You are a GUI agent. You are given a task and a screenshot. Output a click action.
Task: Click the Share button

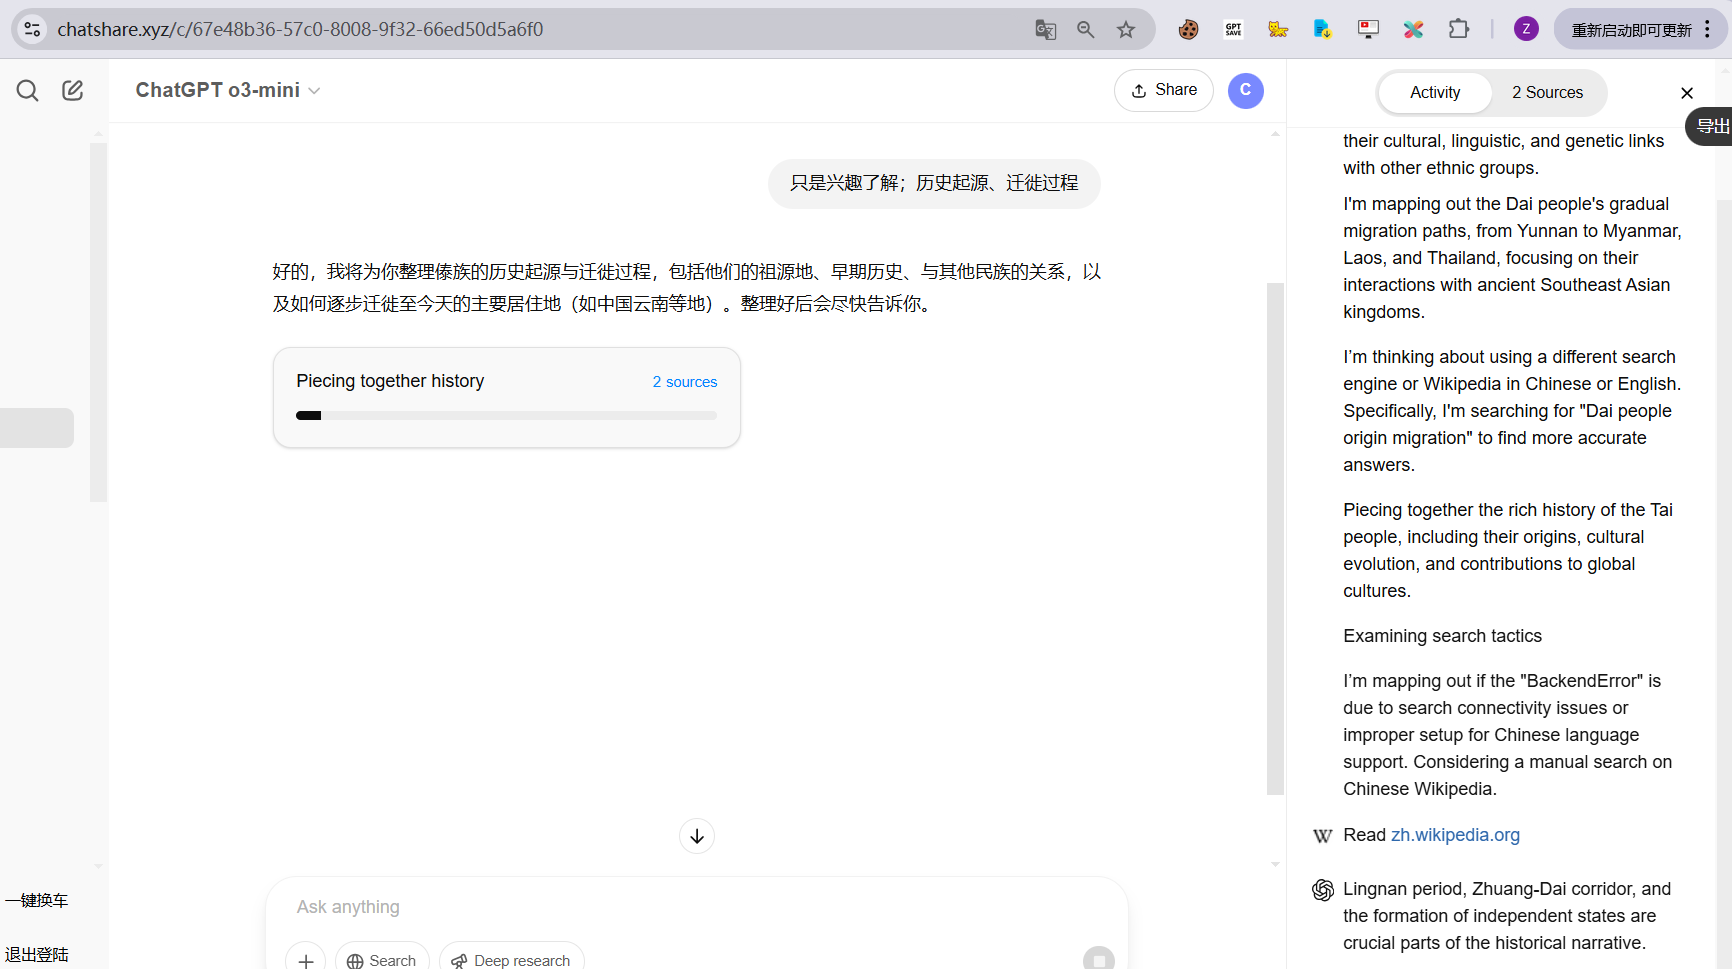click(x=1164, y=90)
